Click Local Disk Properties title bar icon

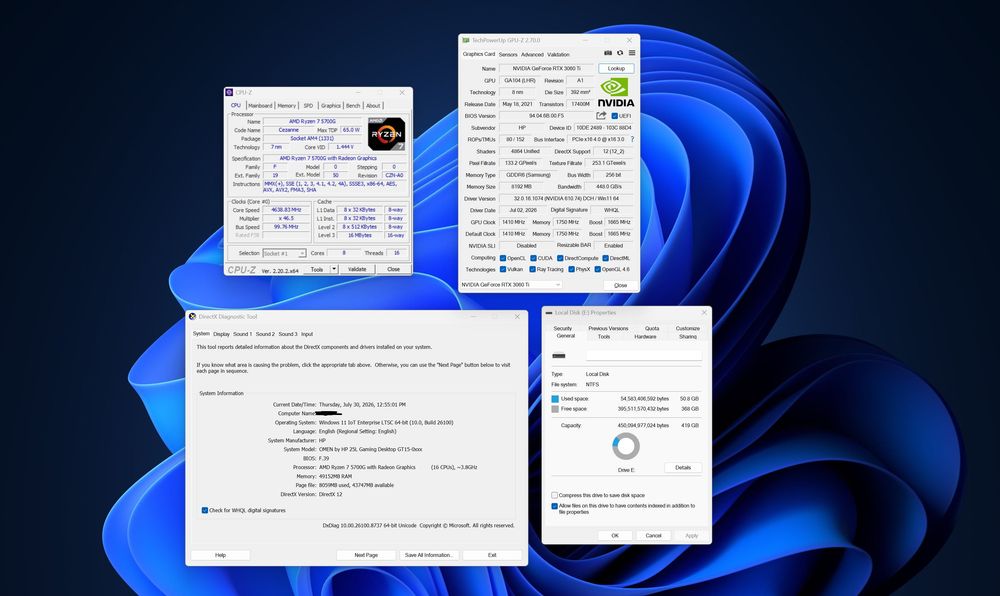[548, 313]
